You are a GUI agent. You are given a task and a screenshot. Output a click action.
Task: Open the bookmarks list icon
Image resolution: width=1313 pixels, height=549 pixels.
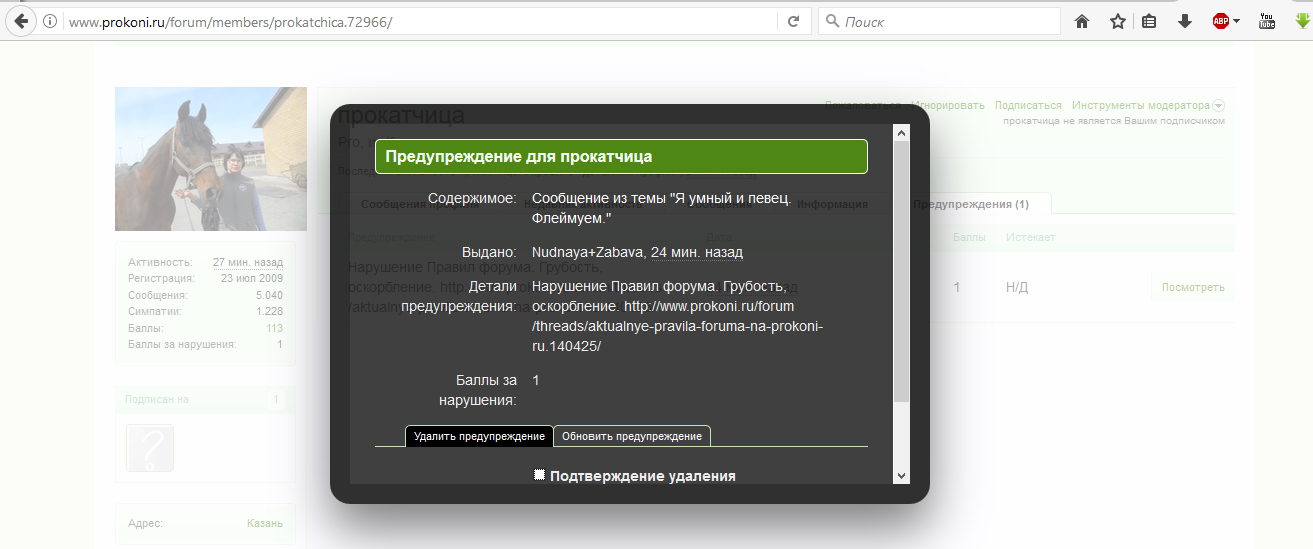[x=1149, y=22]
